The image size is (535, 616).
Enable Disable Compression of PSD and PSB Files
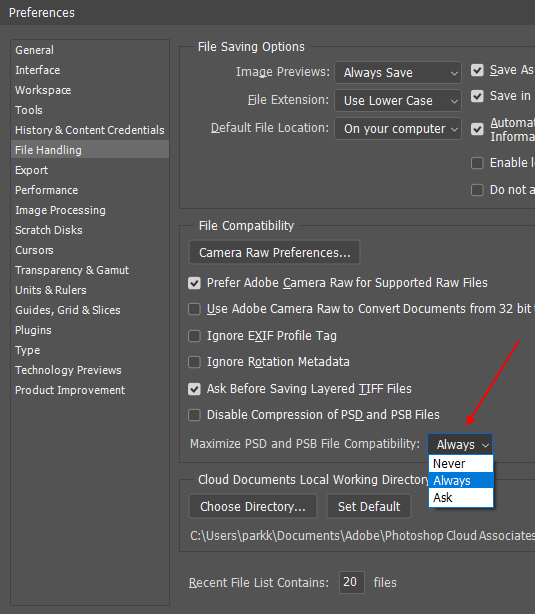[194, 415]
